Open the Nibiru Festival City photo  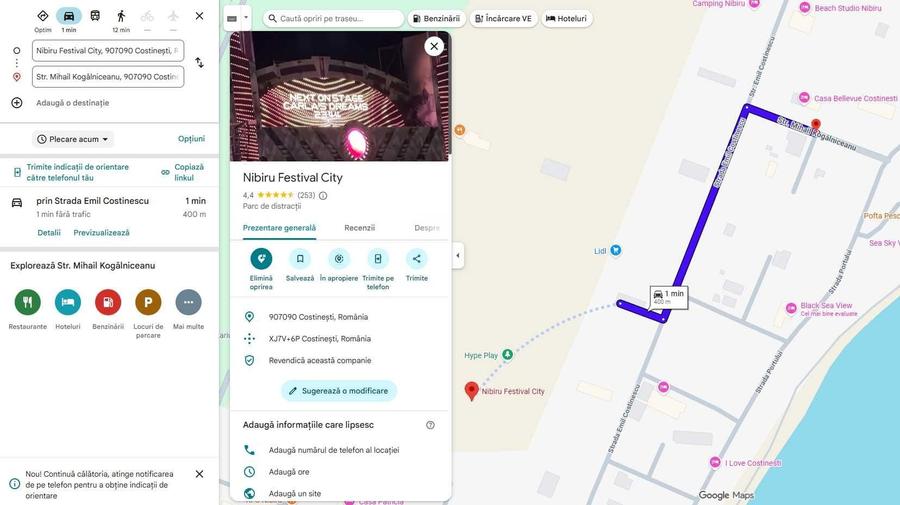coord(340,96)
